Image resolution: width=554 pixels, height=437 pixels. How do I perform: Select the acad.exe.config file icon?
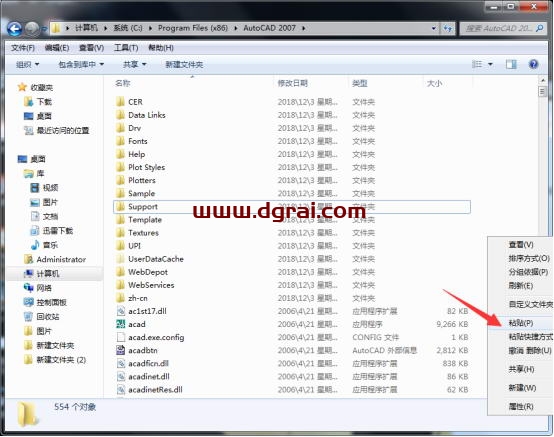[x=120, y=337]
